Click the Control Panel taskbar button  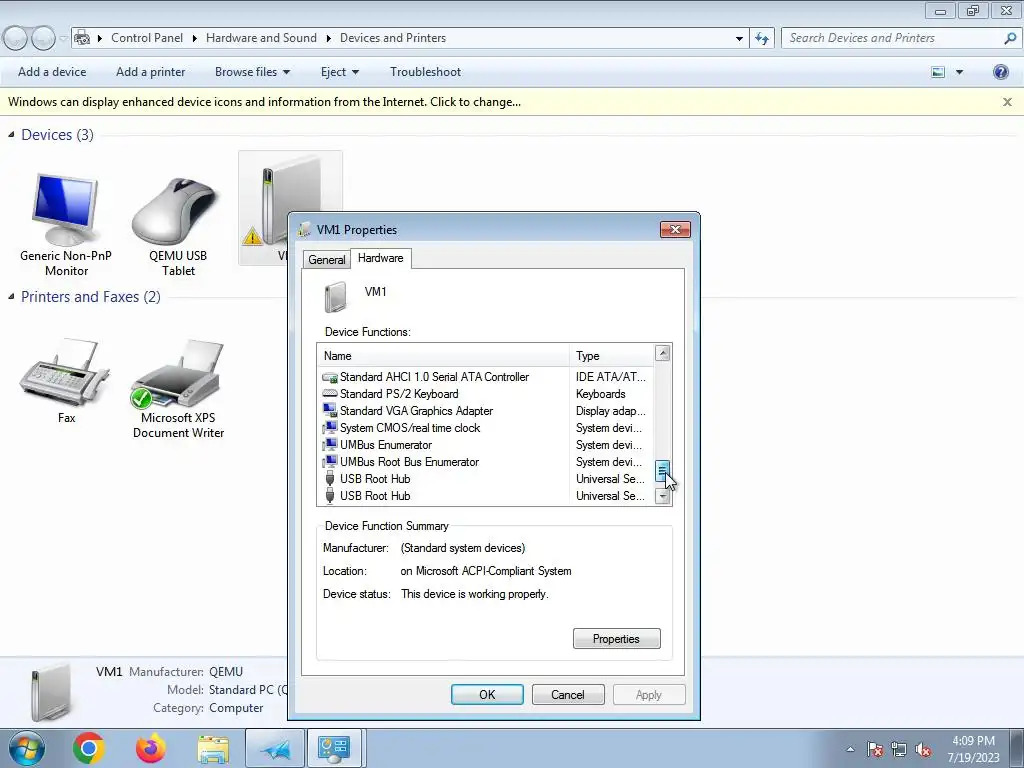pyautogui.click(x=334, y=748)
